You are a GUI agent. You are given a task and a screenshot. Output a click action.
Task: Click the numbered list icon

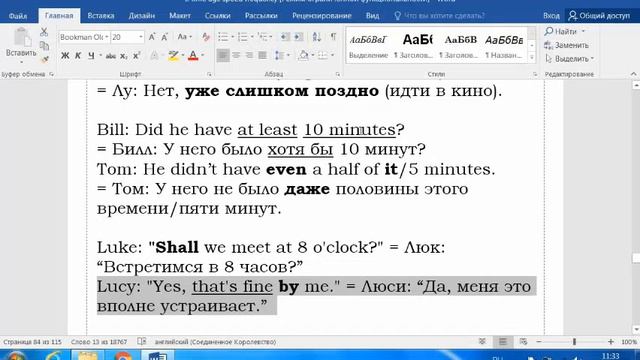coord(242,37)
